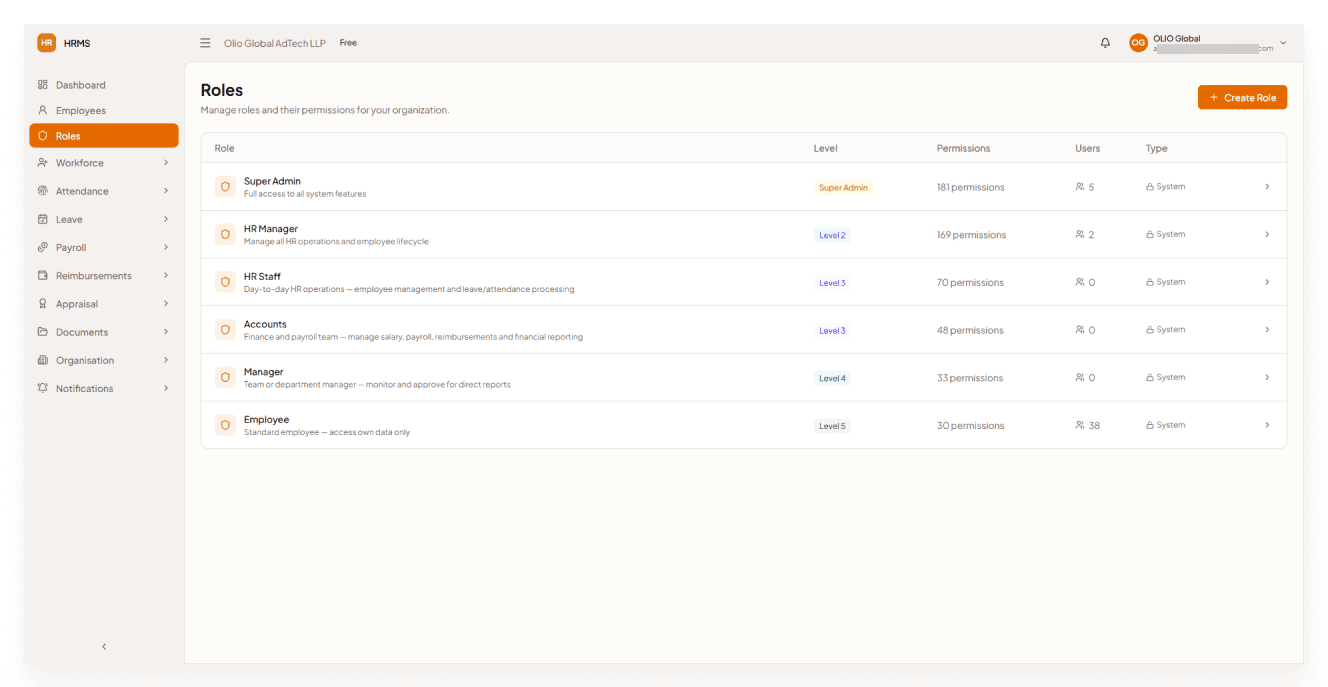Click the users icon in Super Admin row

[1080, 187]
